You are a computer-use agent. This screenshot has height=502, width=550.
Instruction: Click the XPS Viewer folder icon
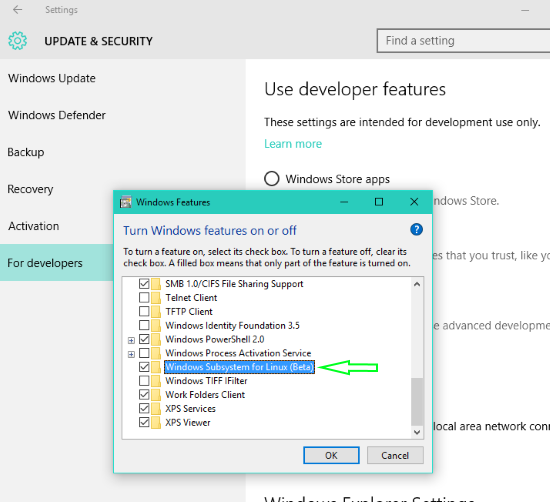pos(156,422)
